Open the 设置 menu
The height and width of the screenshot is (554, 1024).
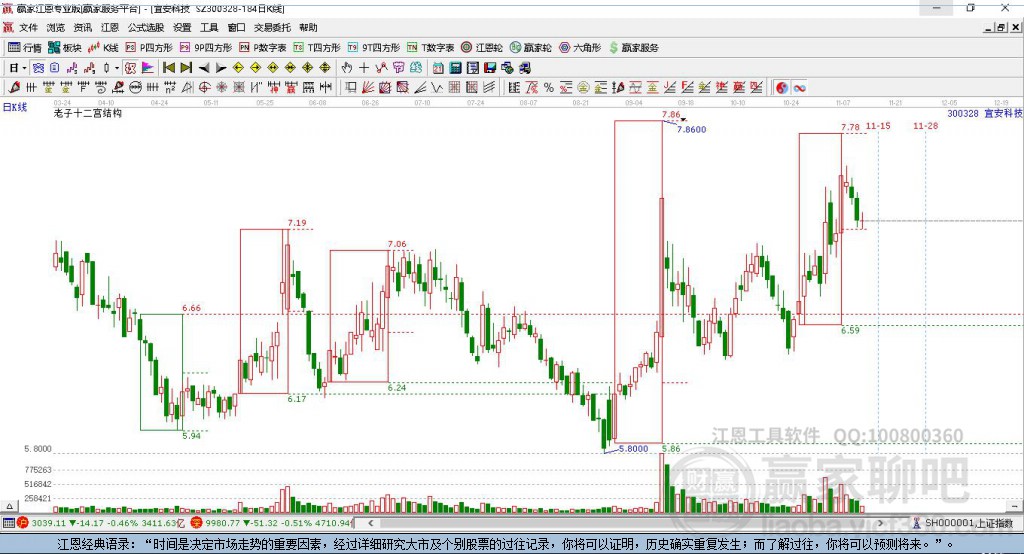coord(182,27)
